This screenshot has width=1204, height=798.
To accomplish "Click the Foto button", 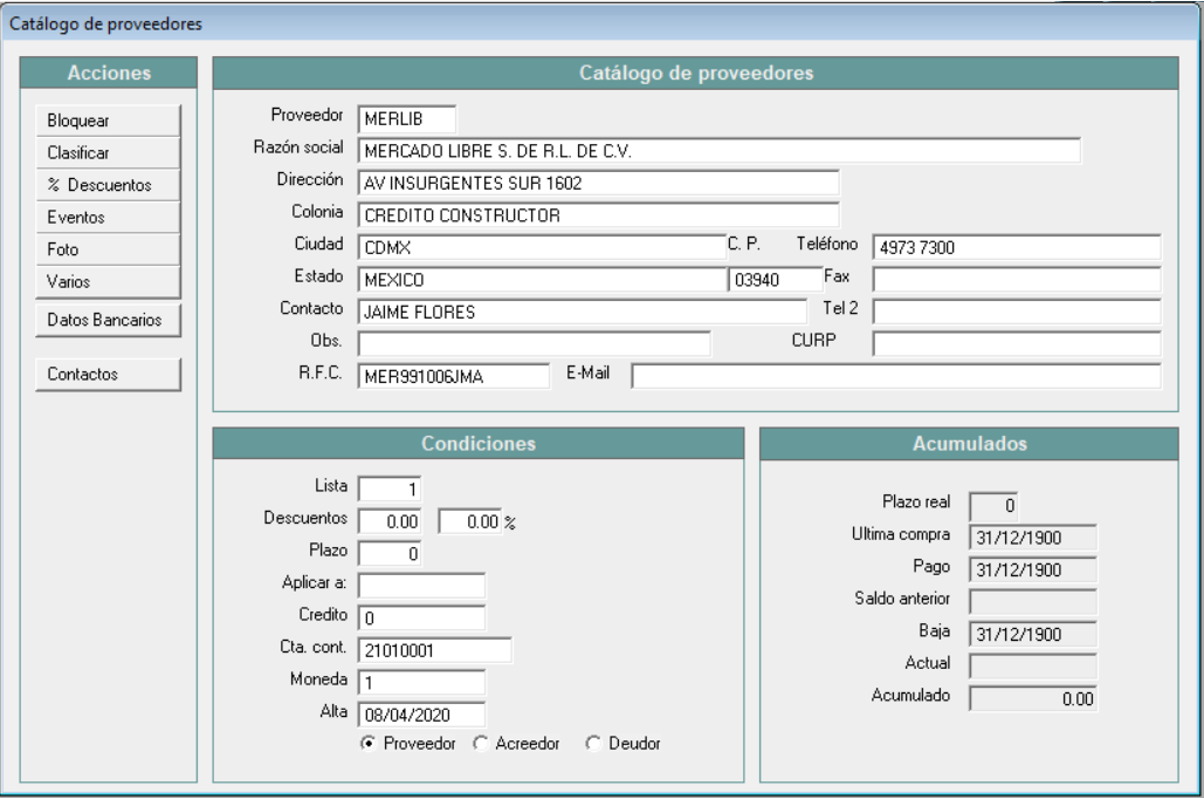I will coord(108,249).
